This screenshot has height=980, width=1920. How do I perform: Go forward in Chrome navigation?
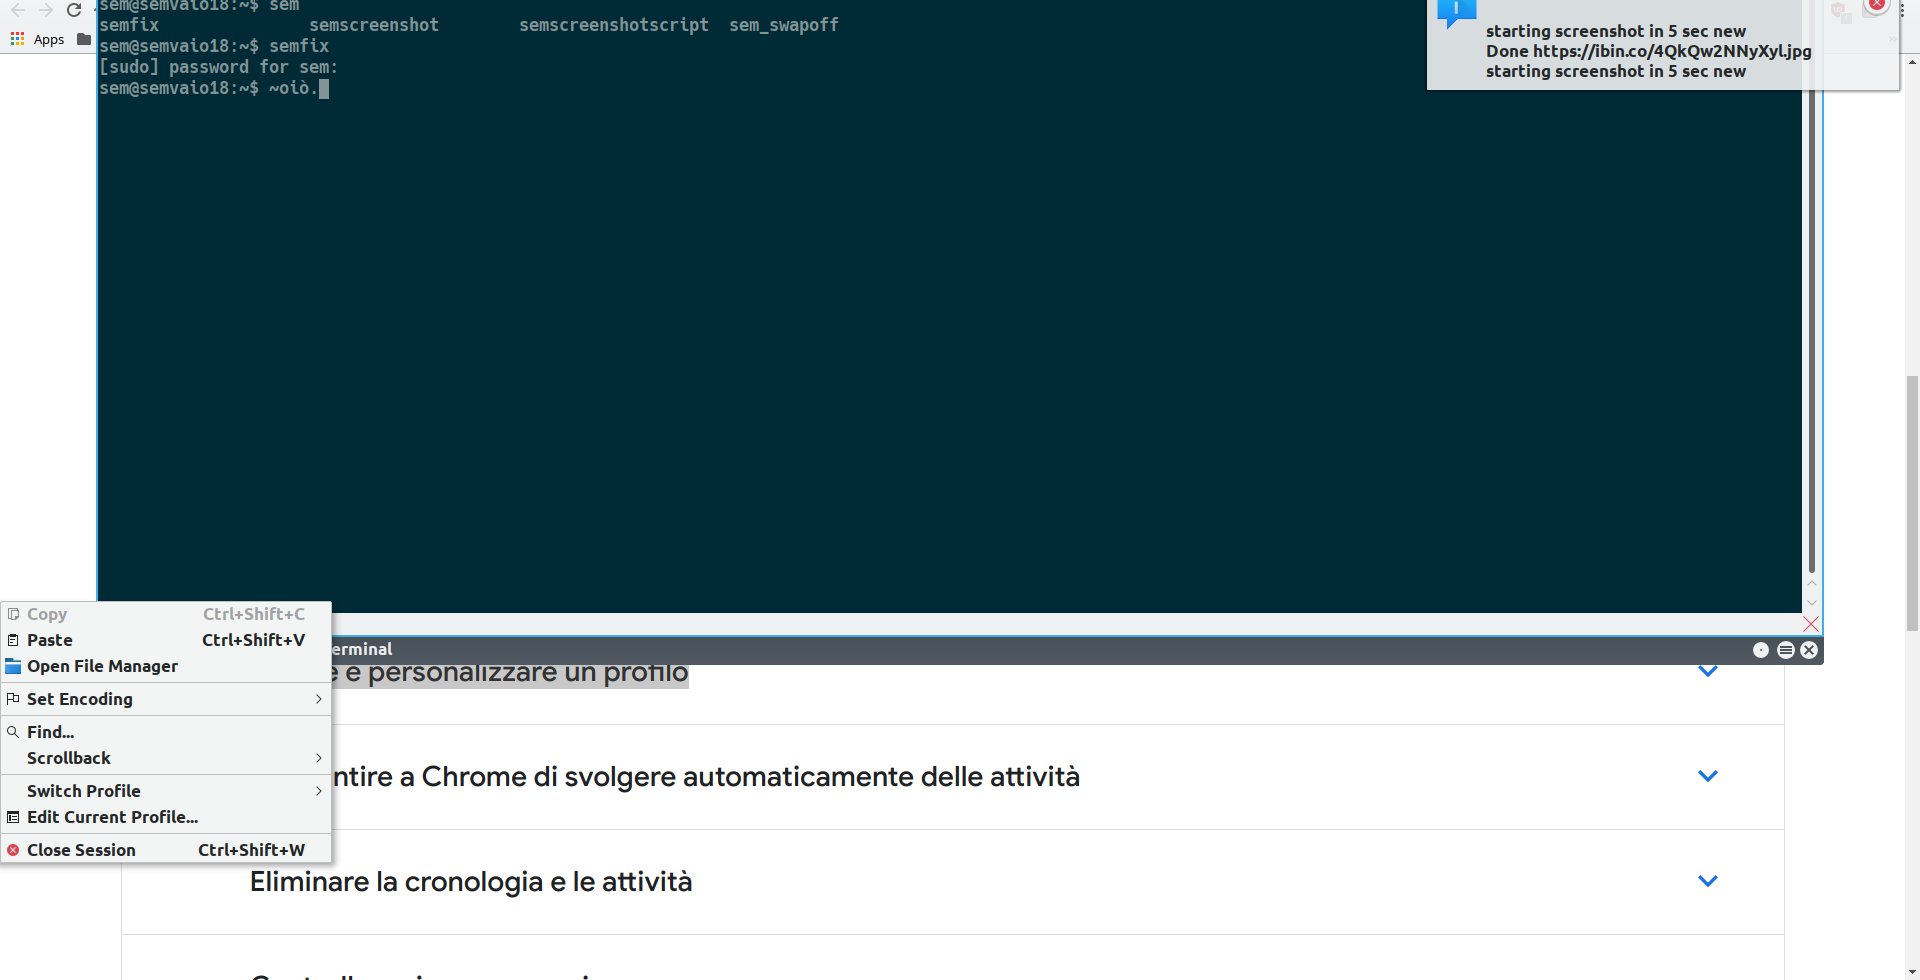46,10
